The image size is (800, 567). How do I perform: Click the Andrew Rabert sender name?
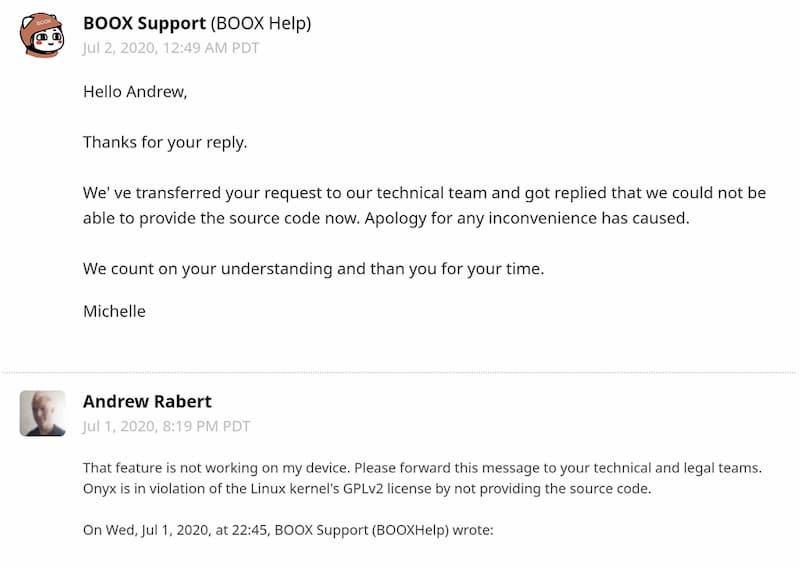(x=147, y=402)
